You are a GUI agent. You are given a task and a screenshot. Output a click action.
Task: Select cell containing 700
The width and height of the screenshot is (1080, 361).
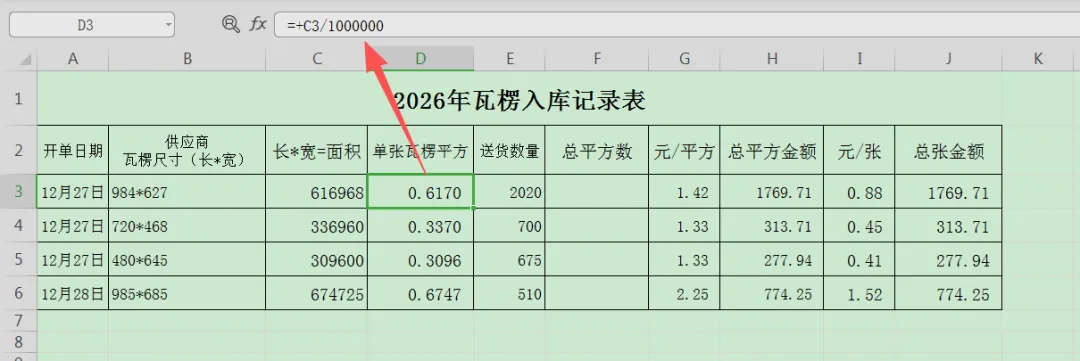coord(510,225)
